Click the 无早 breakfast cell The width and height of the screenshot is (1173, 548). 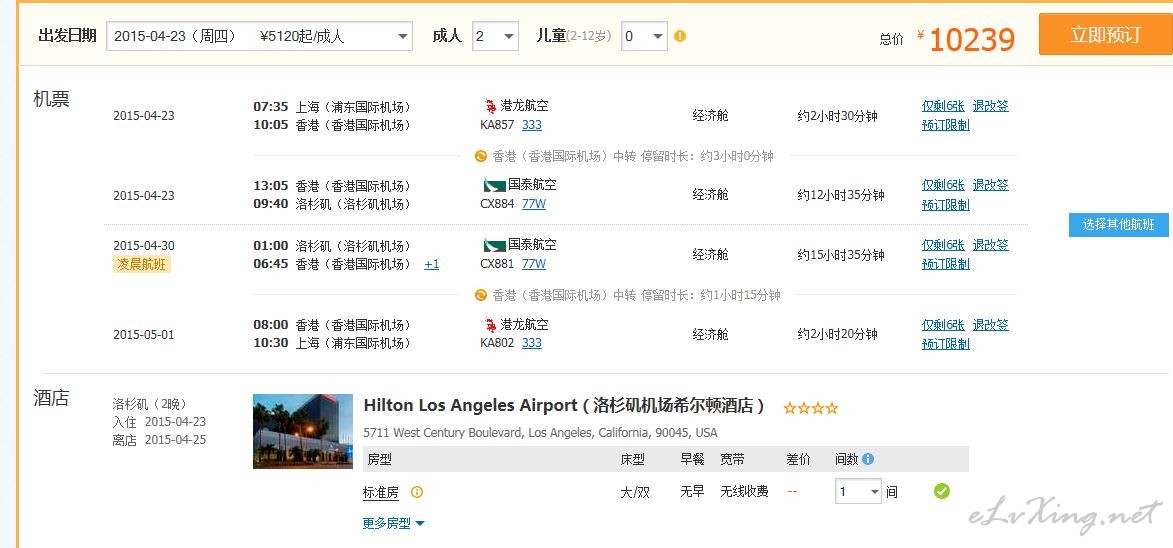692,491
